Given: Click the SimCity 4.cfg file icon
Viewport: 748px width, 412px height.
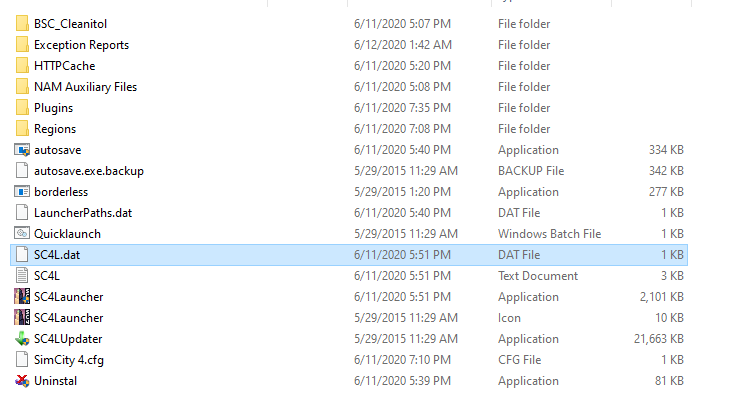Looking at the screenshot, I should [22, 360].
